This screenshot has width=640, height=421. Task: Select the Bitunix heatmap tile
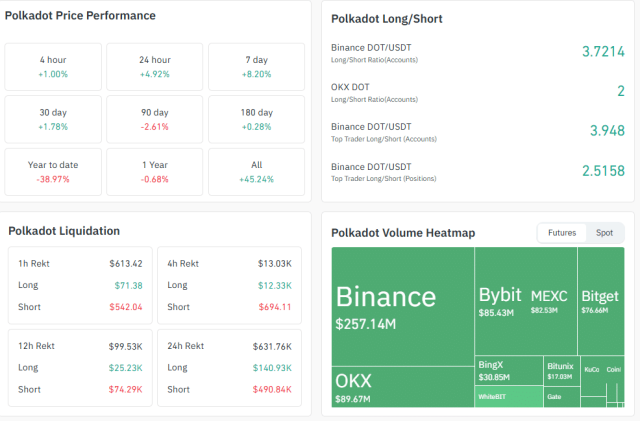click(560, 371)
